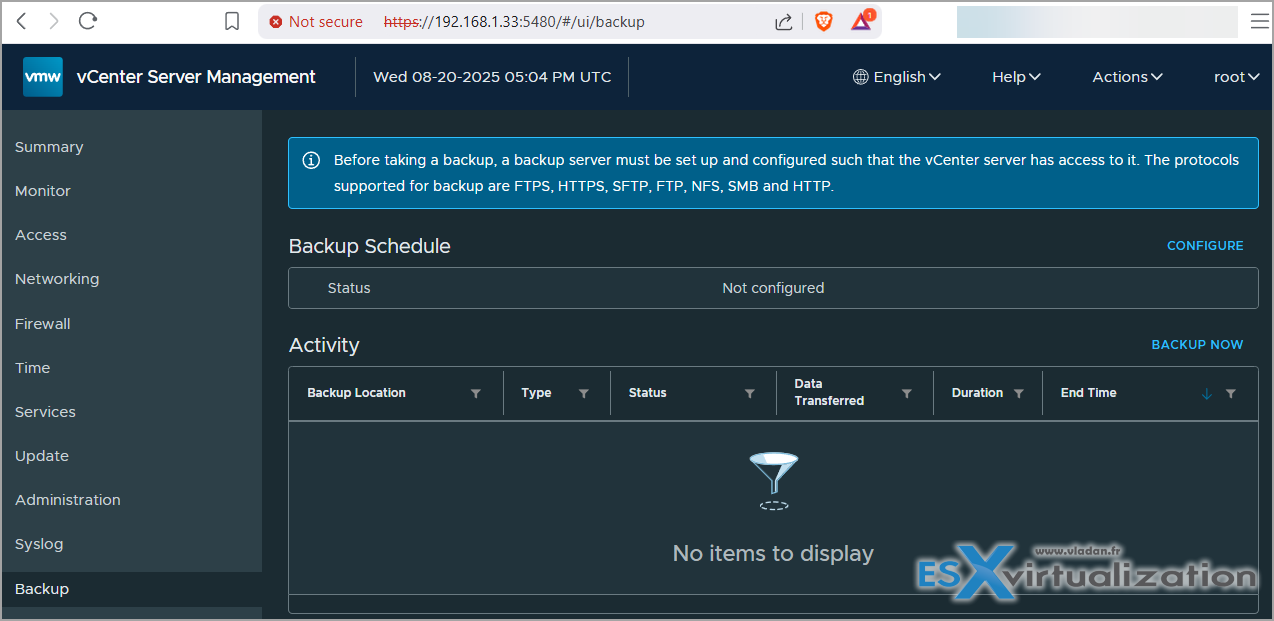Sort by Backup Location column header
Screen dimensions: 1274x621
[x=356, y=393]
